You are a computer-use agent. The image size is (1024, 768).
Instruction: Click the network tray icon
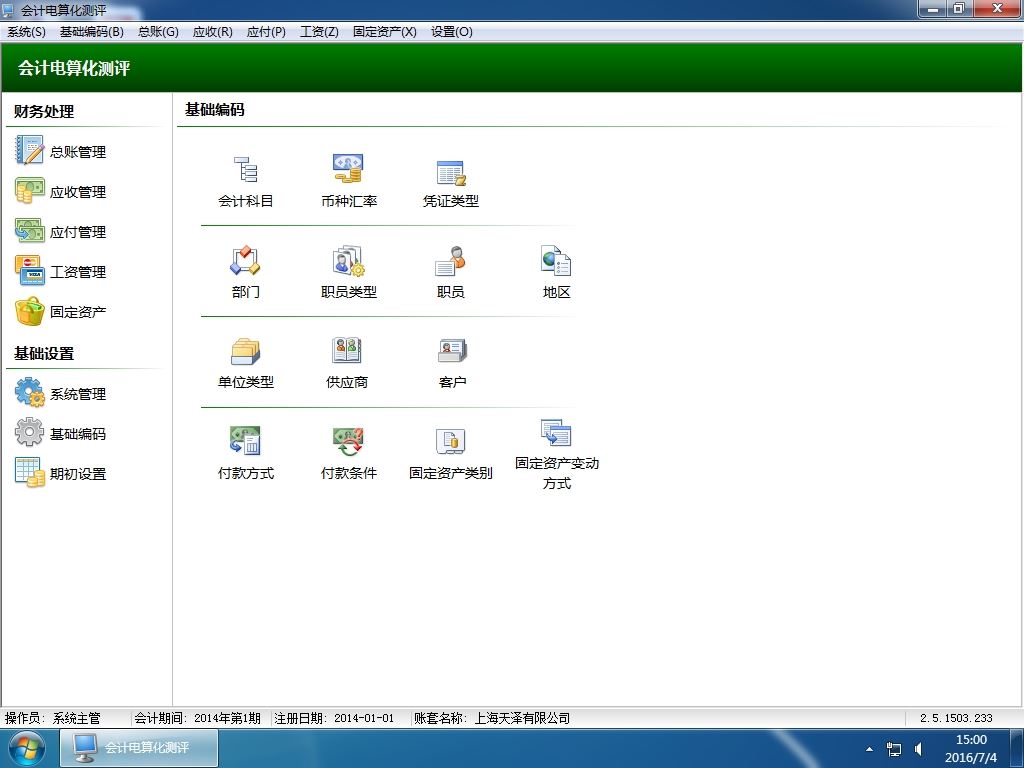893,749
